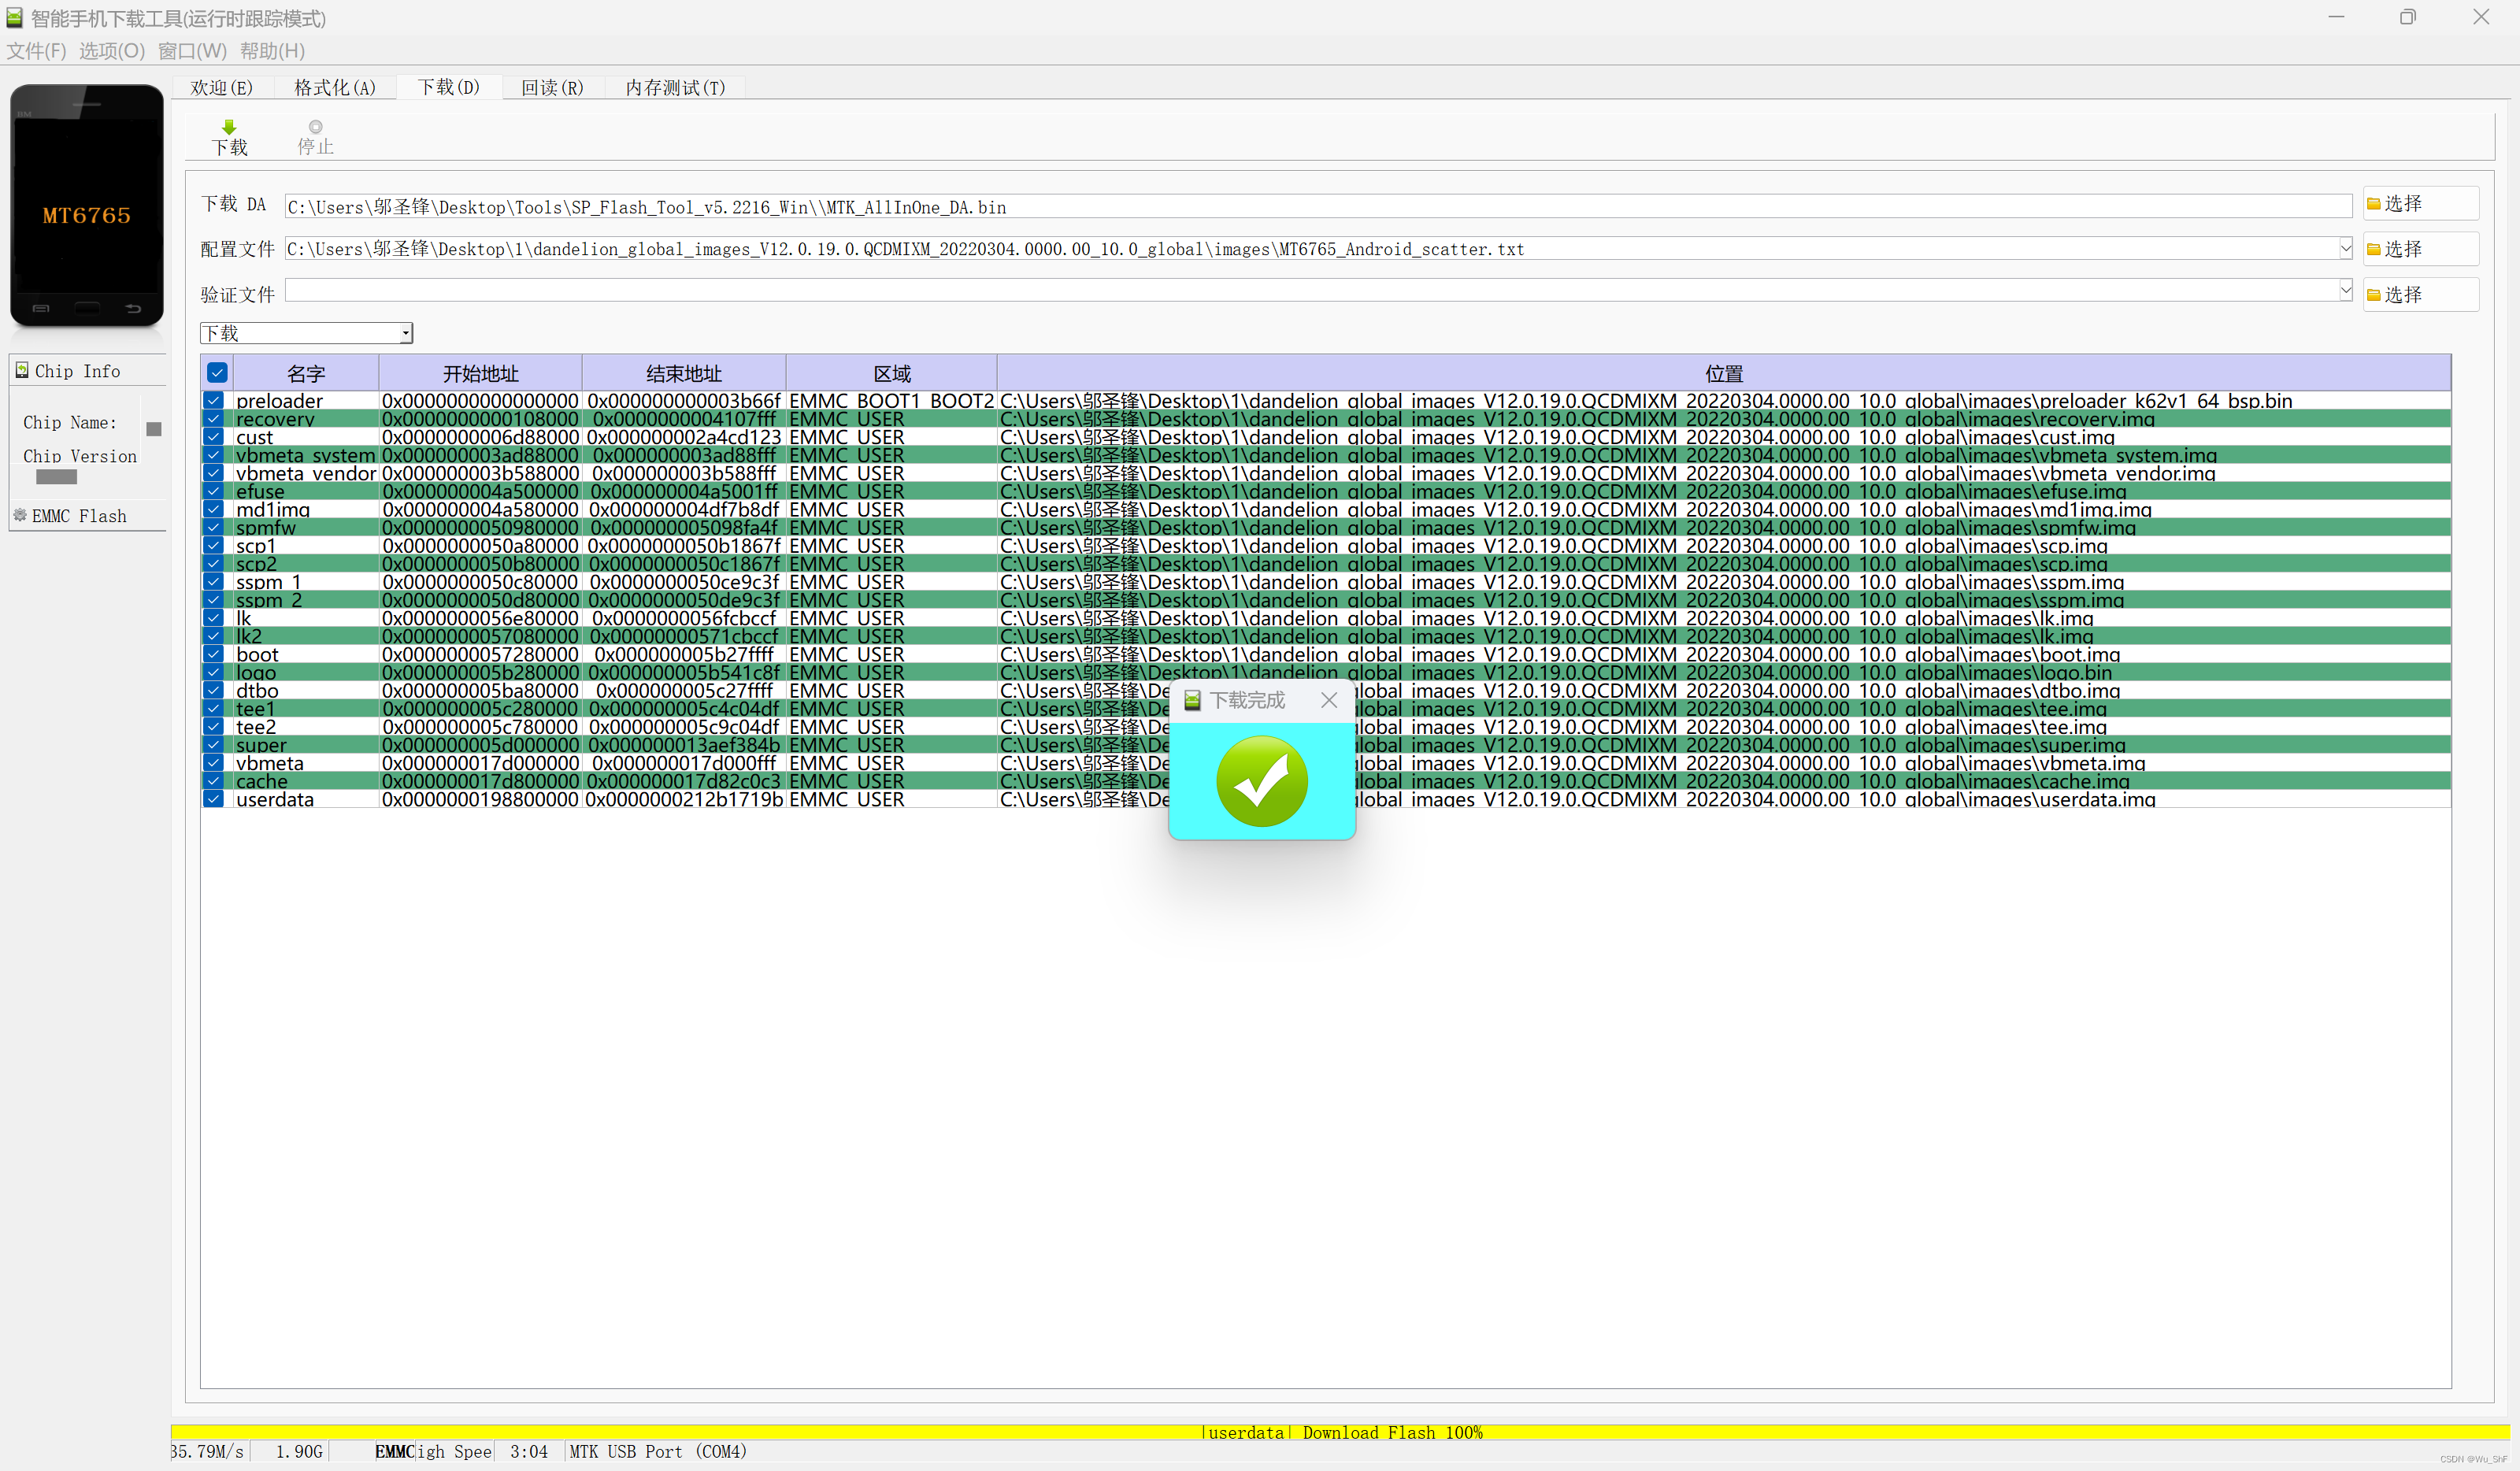Image resolution: width=2520 pixels, height=1471 pixels.
Task: Open the download mode dropdown (下载)
Action: 306,332
